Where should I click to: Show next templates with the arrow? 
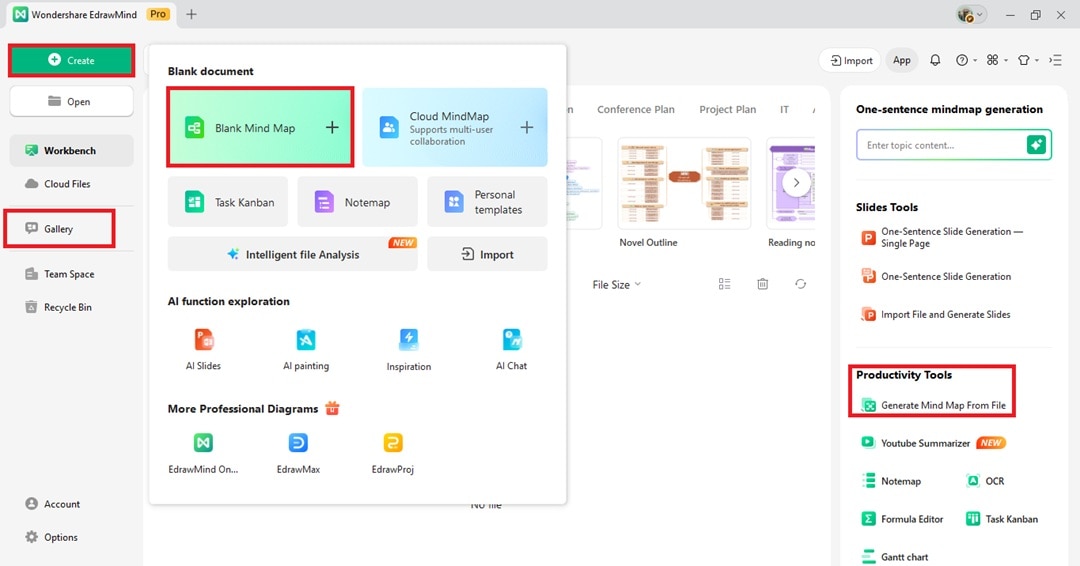pyautogui.click(x=796, y=182)
